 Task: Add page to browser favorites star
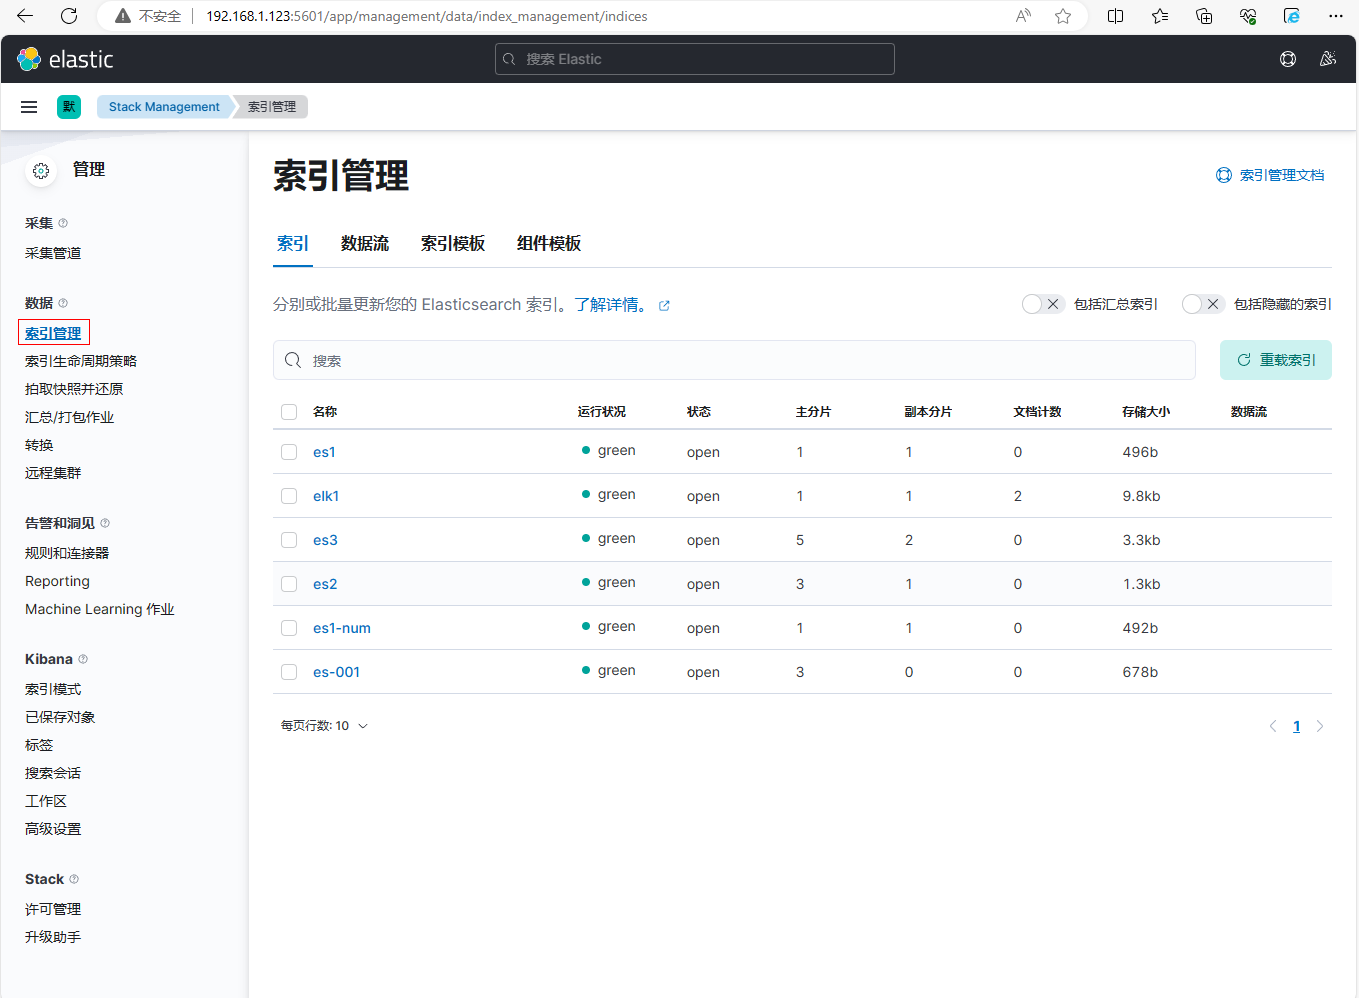pyautogui.click(x=1063, y=16)
